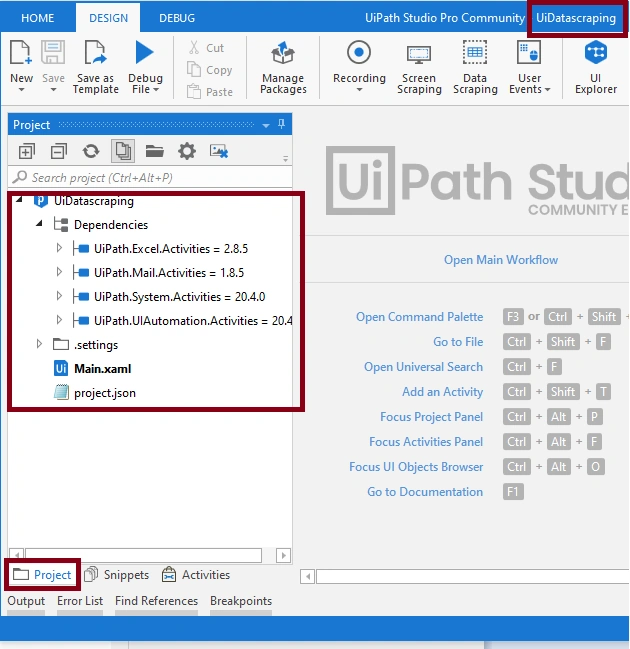
Task: Collapse the UiDatascraping project node
Action: (19, 200)
